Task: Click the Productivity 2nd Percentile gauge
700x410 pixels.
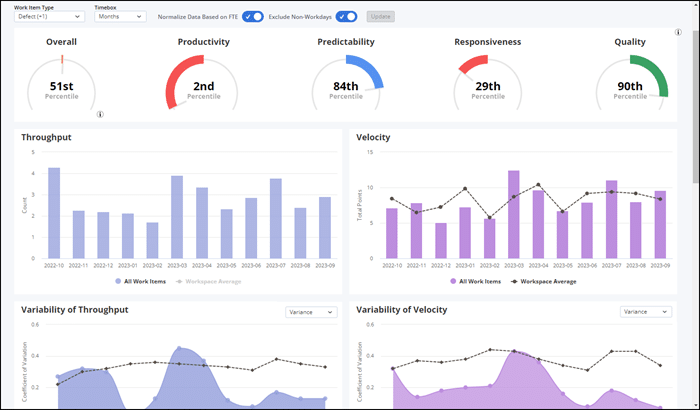Action: click(x=204, y=83)
